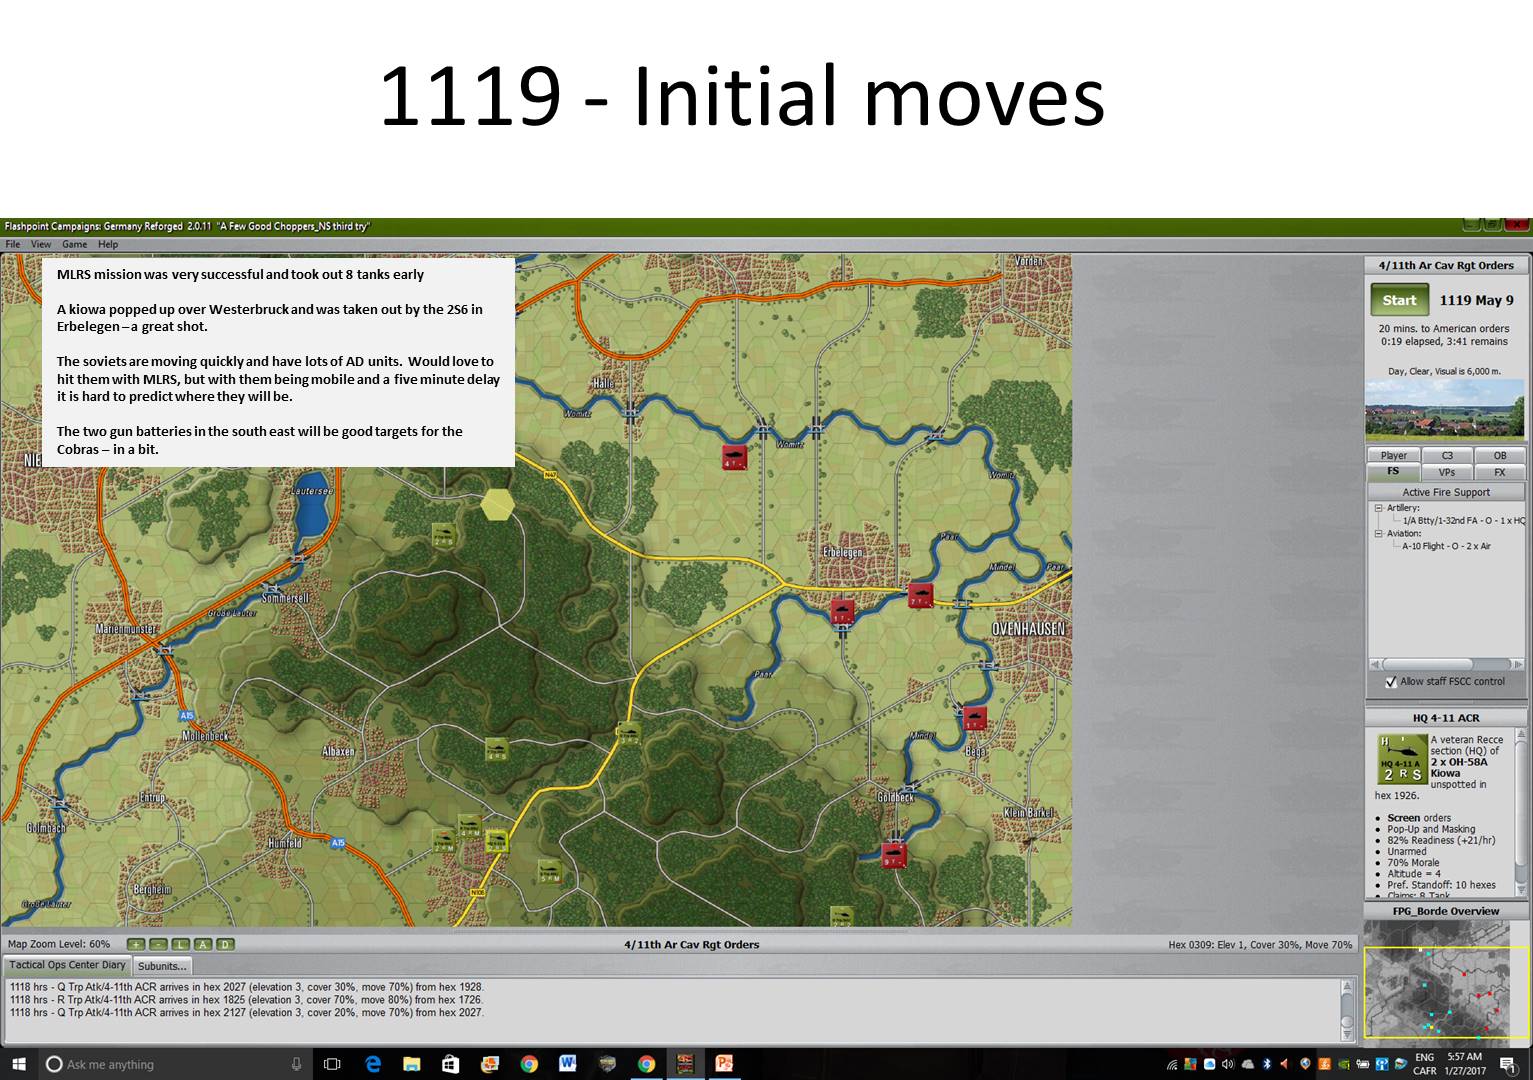Open the Help menu

tap(108, 244)
